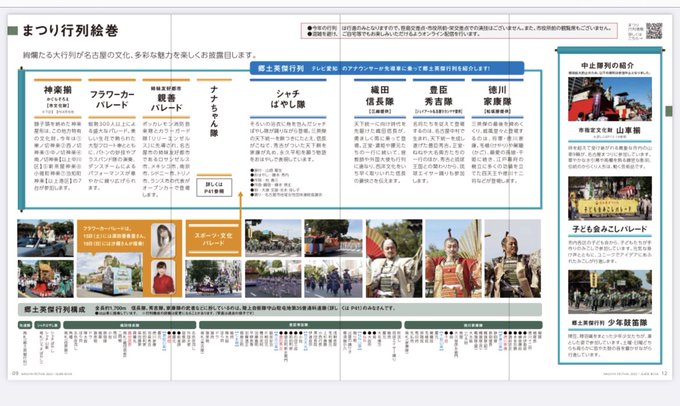680x406 pixels.
Task: Click the 詳しくはP41参照 box
Action: click(x=214, y=187)
